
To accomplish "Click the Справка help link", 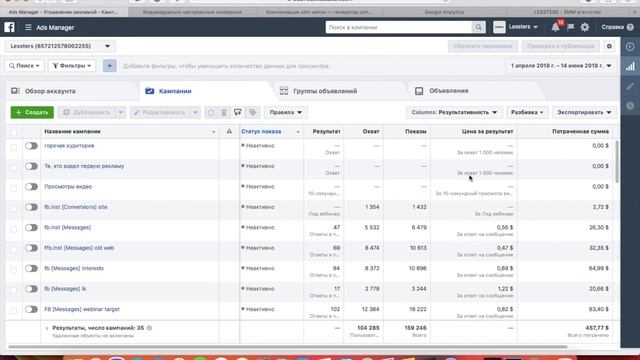I will (612, 27).
